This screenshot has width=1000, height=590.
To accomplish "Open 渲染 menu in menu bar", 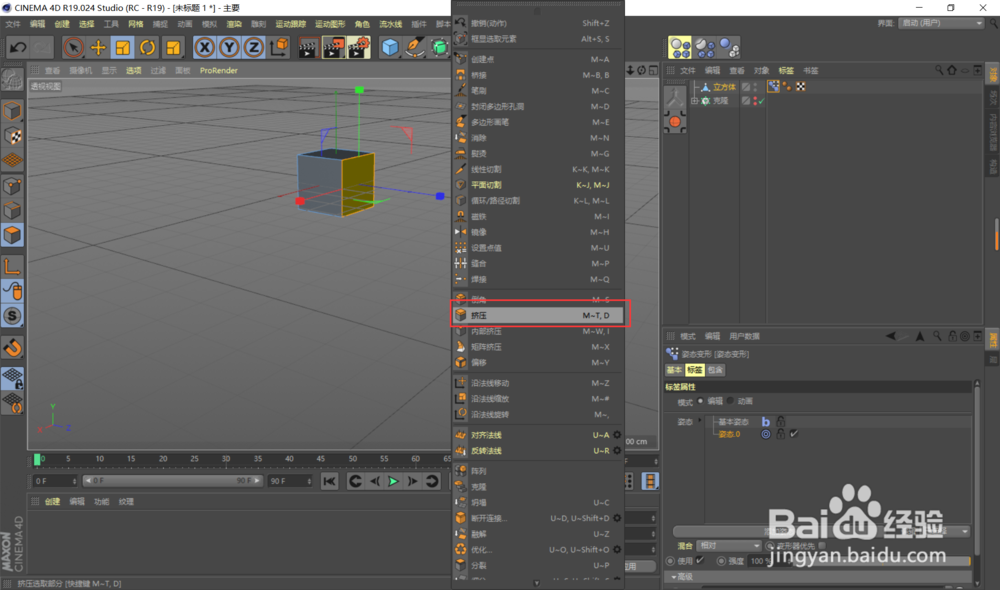I will coord(234,24).
